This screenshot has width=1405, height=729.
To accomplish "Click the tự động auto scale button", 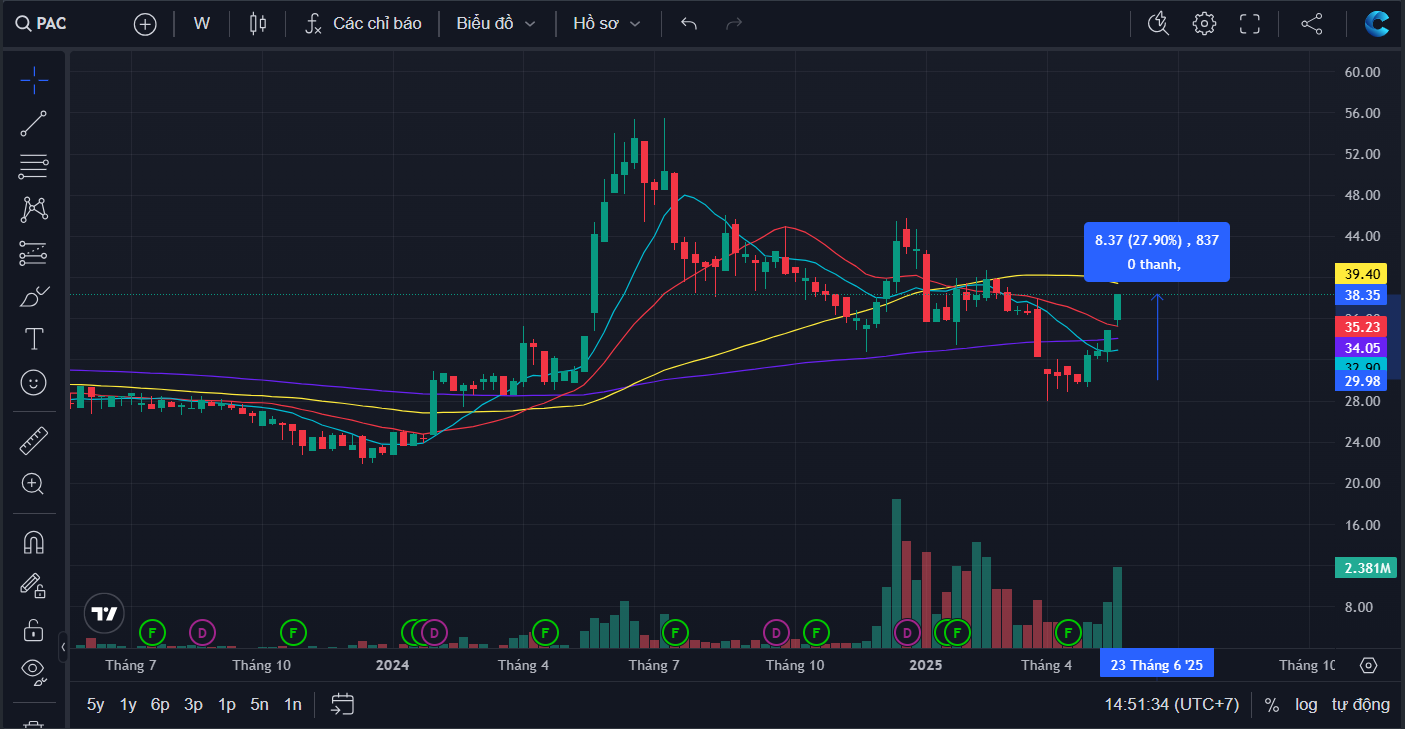I will [x=1360, y=704].
